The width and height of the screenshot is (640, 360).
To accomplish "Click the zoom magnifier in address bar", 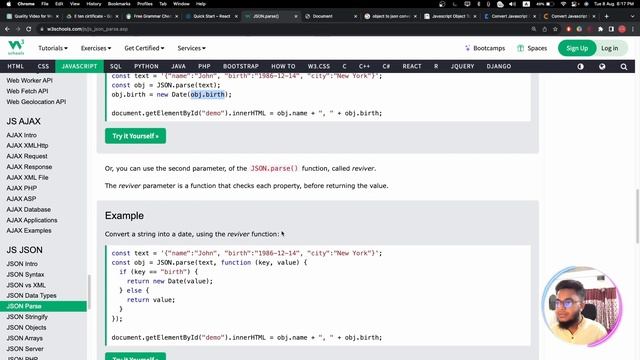I will (534, 29).
